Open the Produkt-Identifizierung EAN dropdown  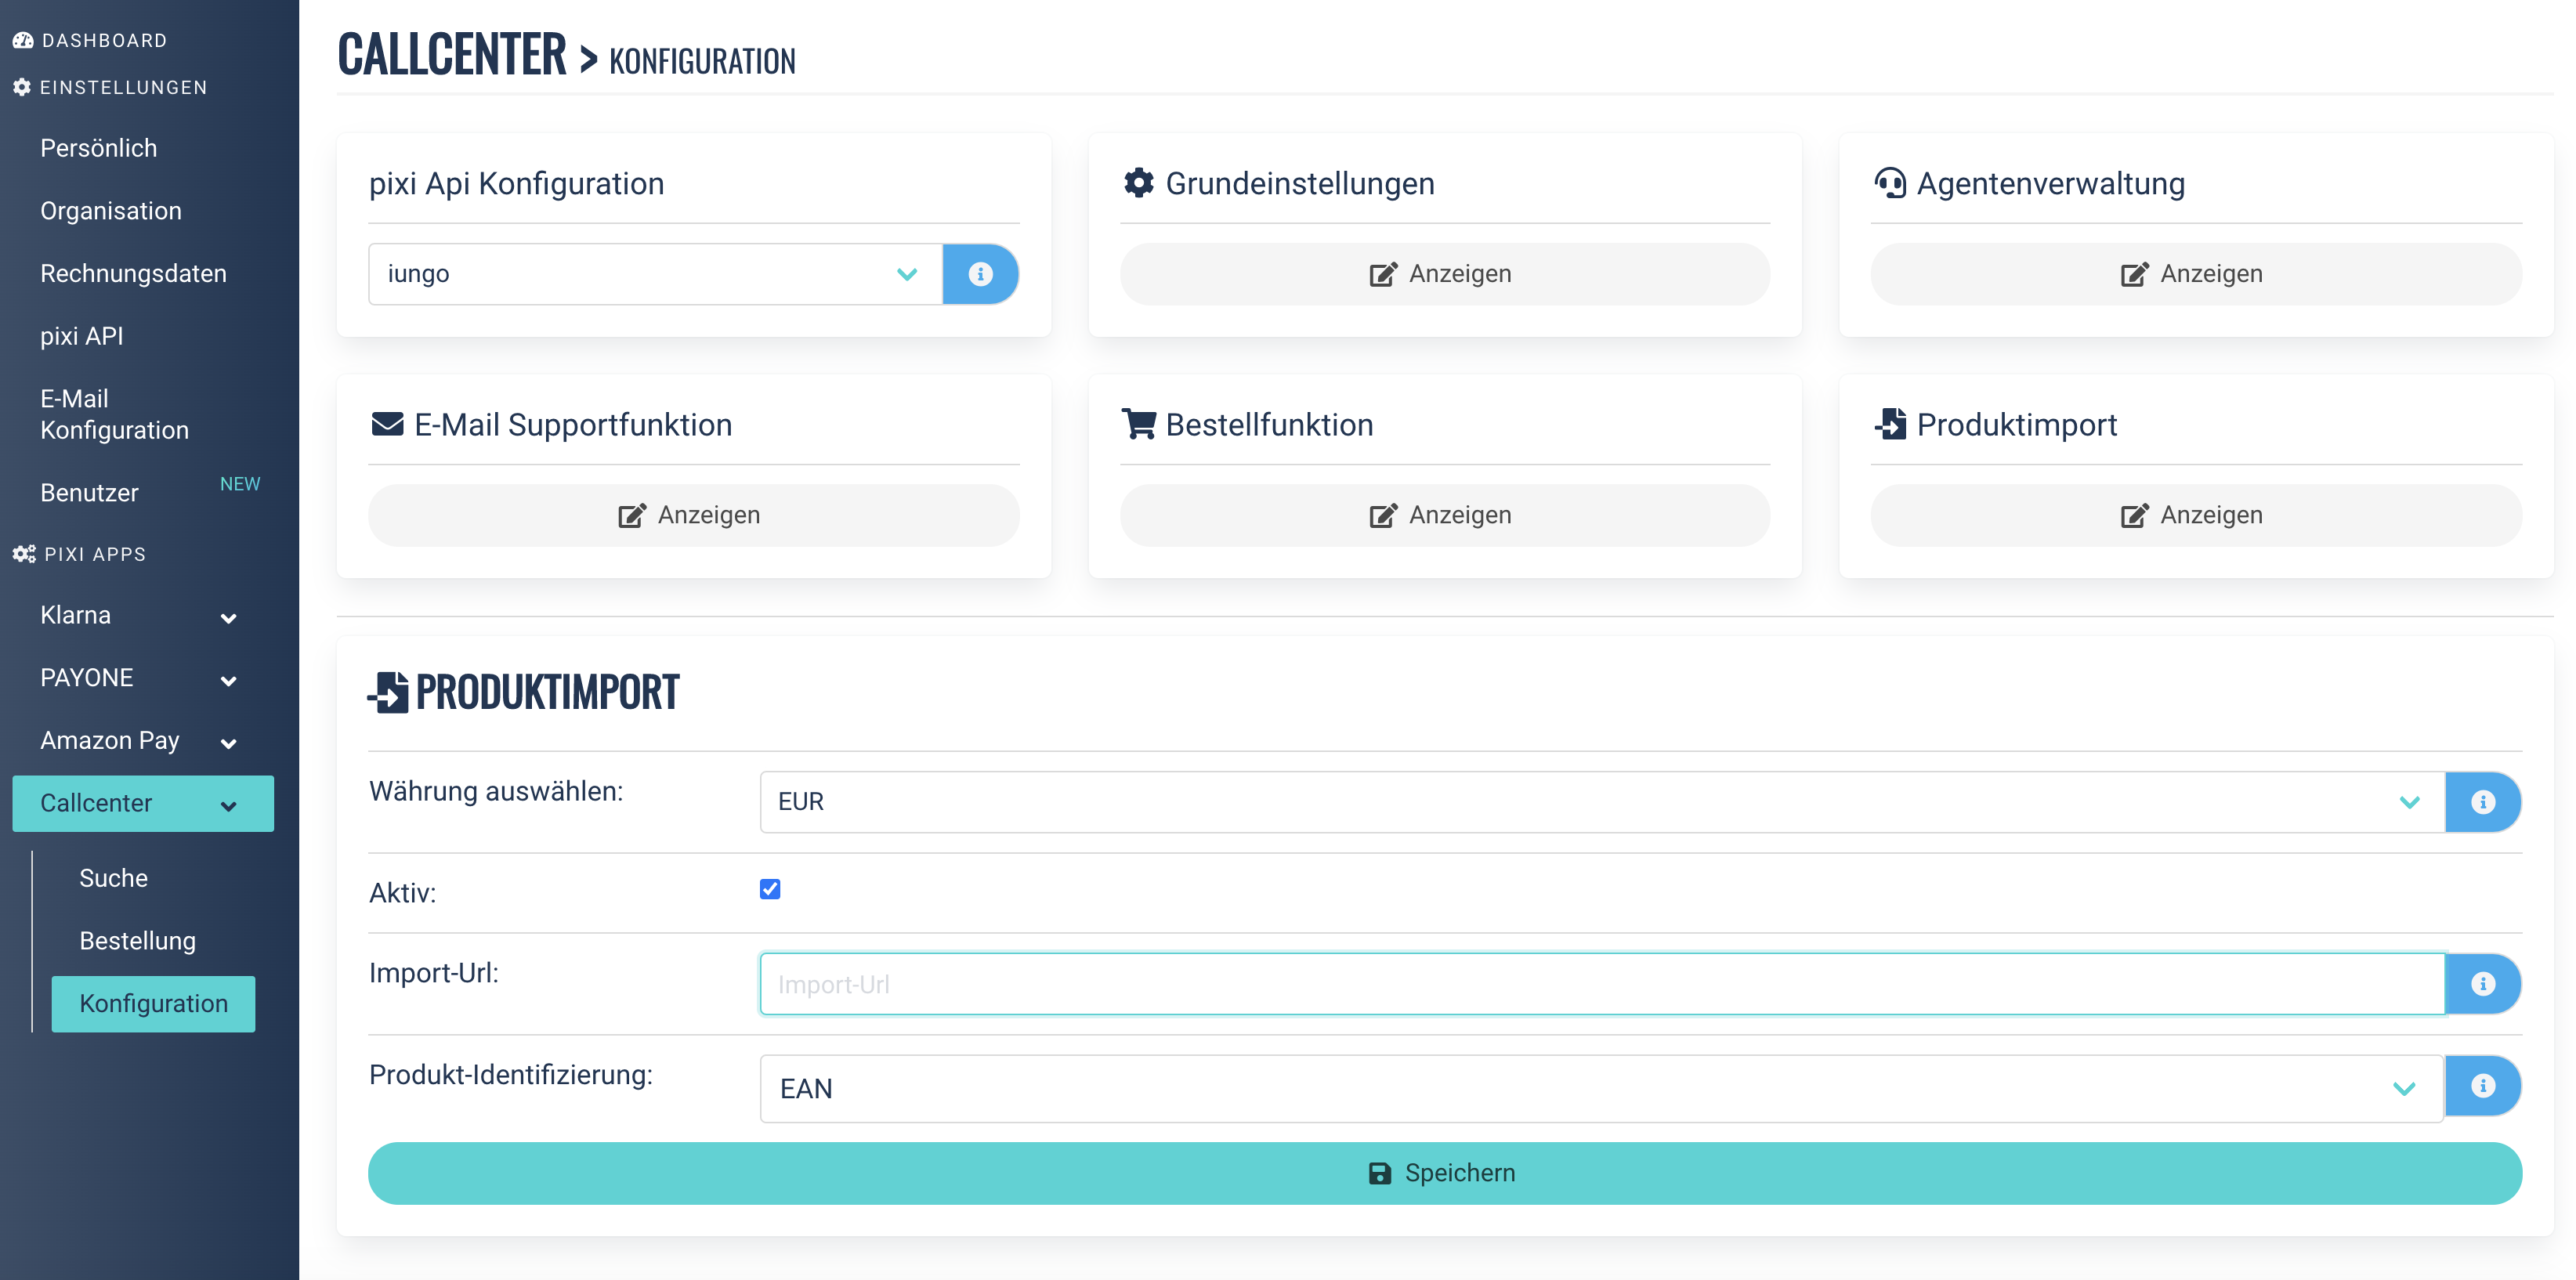pos(1602,1088)
